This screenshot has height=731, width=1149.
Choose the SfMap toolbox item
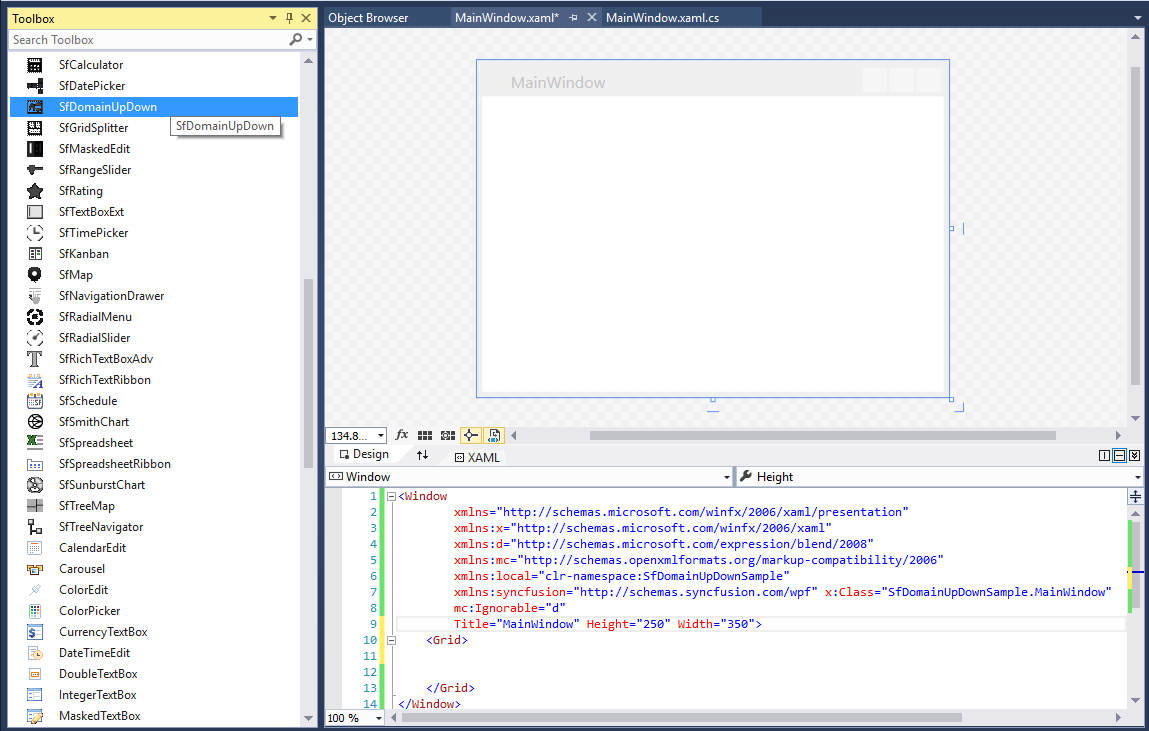pyautogui.click(x=75, y=275)
